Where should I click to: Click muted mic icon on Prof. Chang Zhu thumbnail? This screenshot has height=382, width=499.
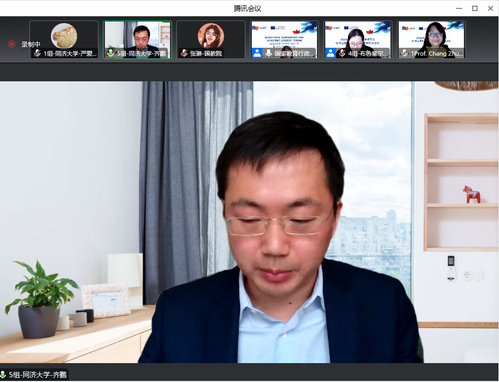click(x=404, y=53)
